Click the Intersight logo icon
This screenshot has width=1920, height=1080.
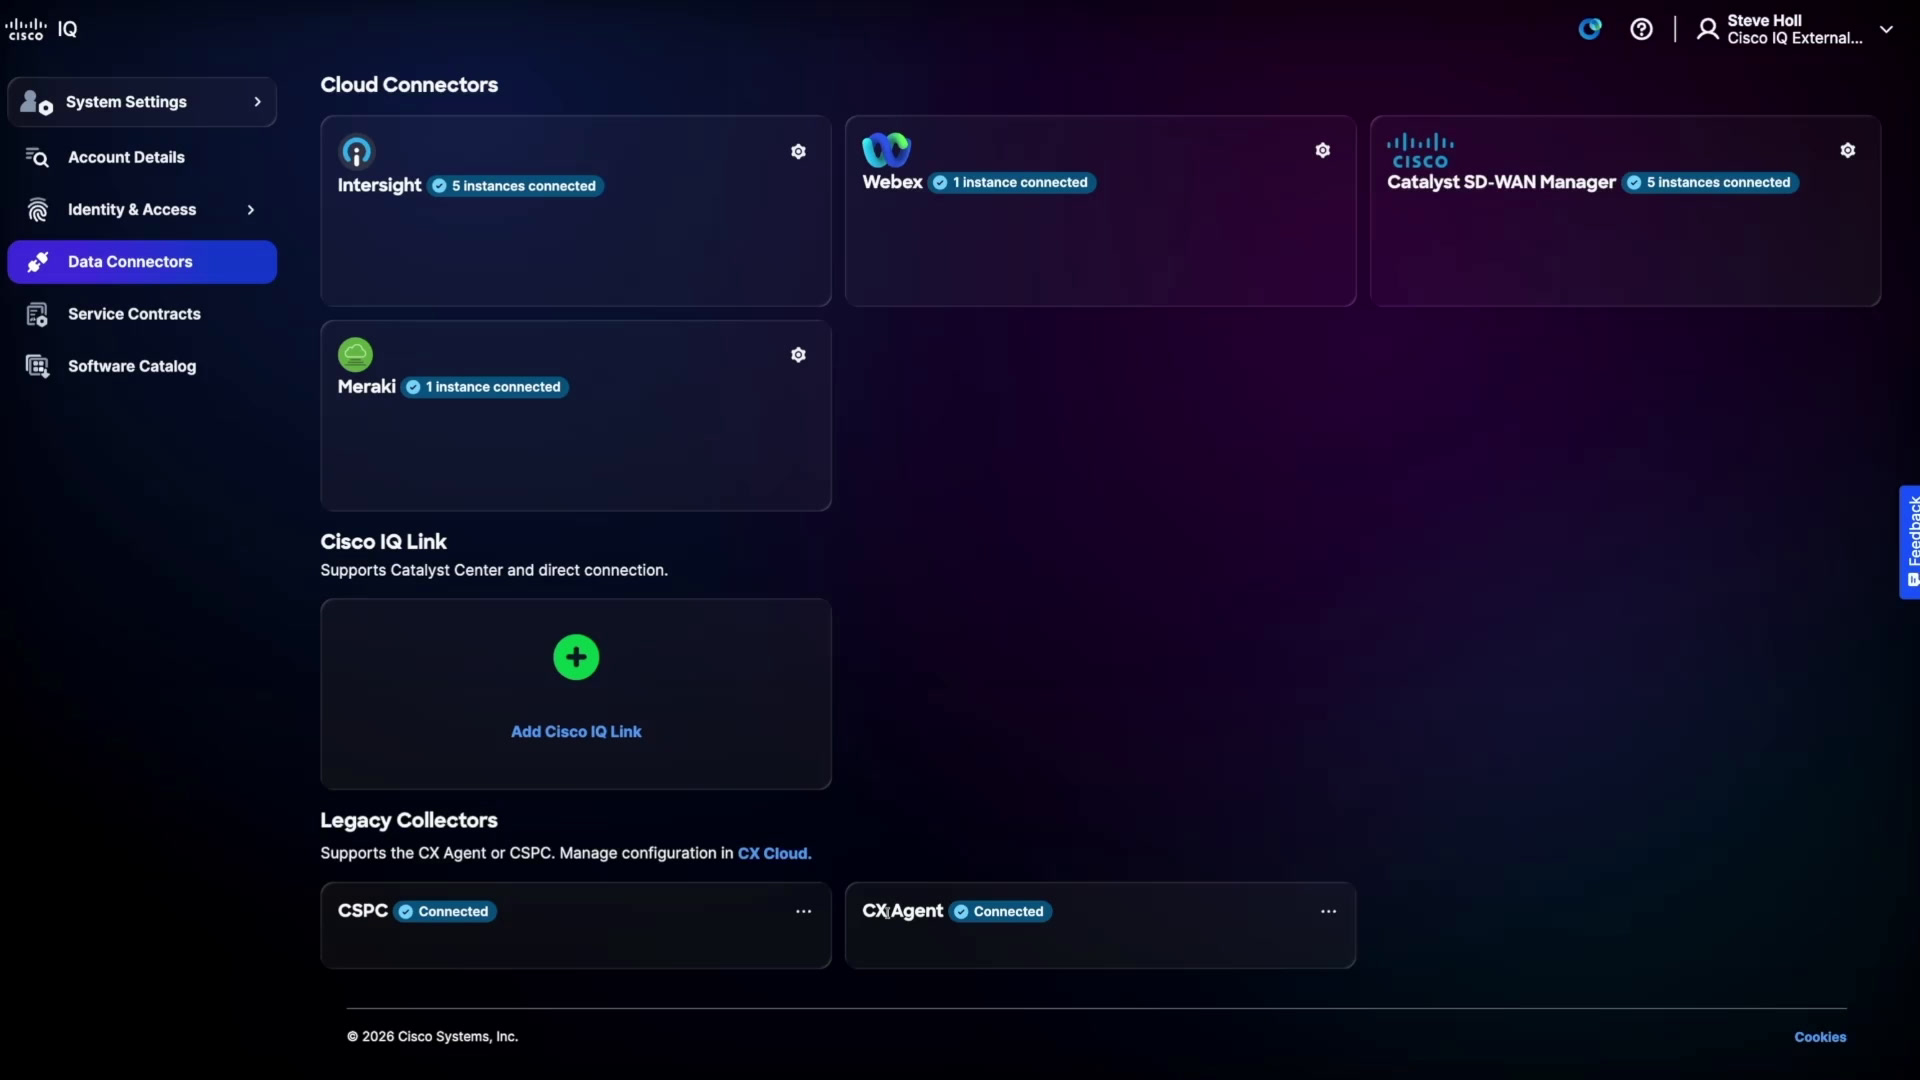[x=356, y=152]
